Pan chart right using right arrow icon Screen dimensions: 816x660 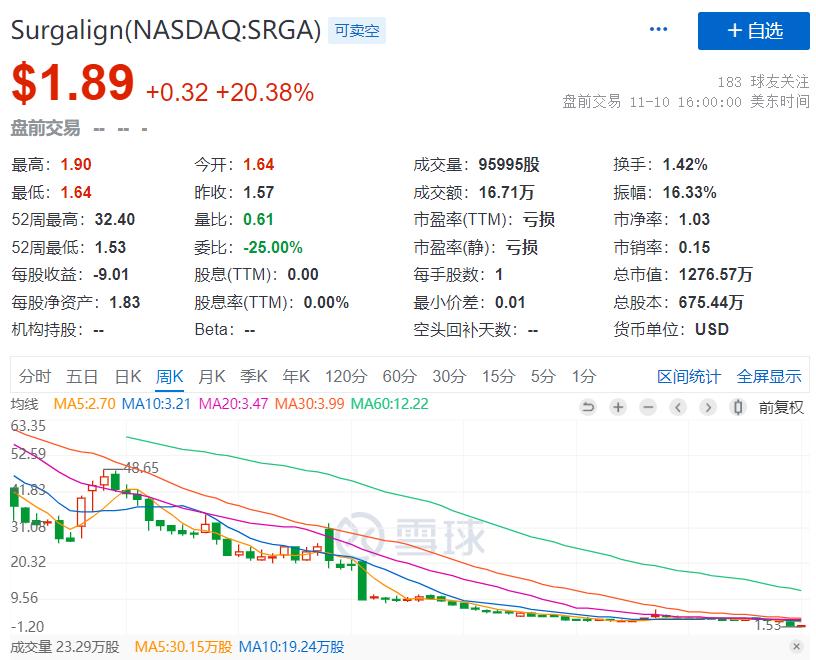coord(707,408)
